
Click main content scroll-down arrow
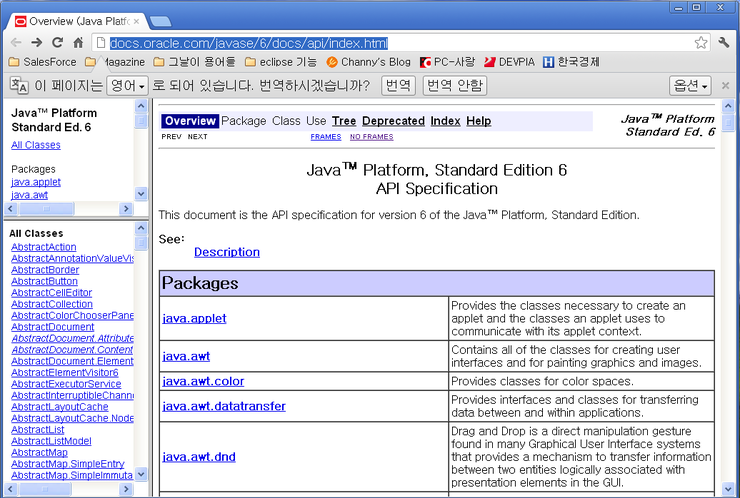(x=728, y=489)
